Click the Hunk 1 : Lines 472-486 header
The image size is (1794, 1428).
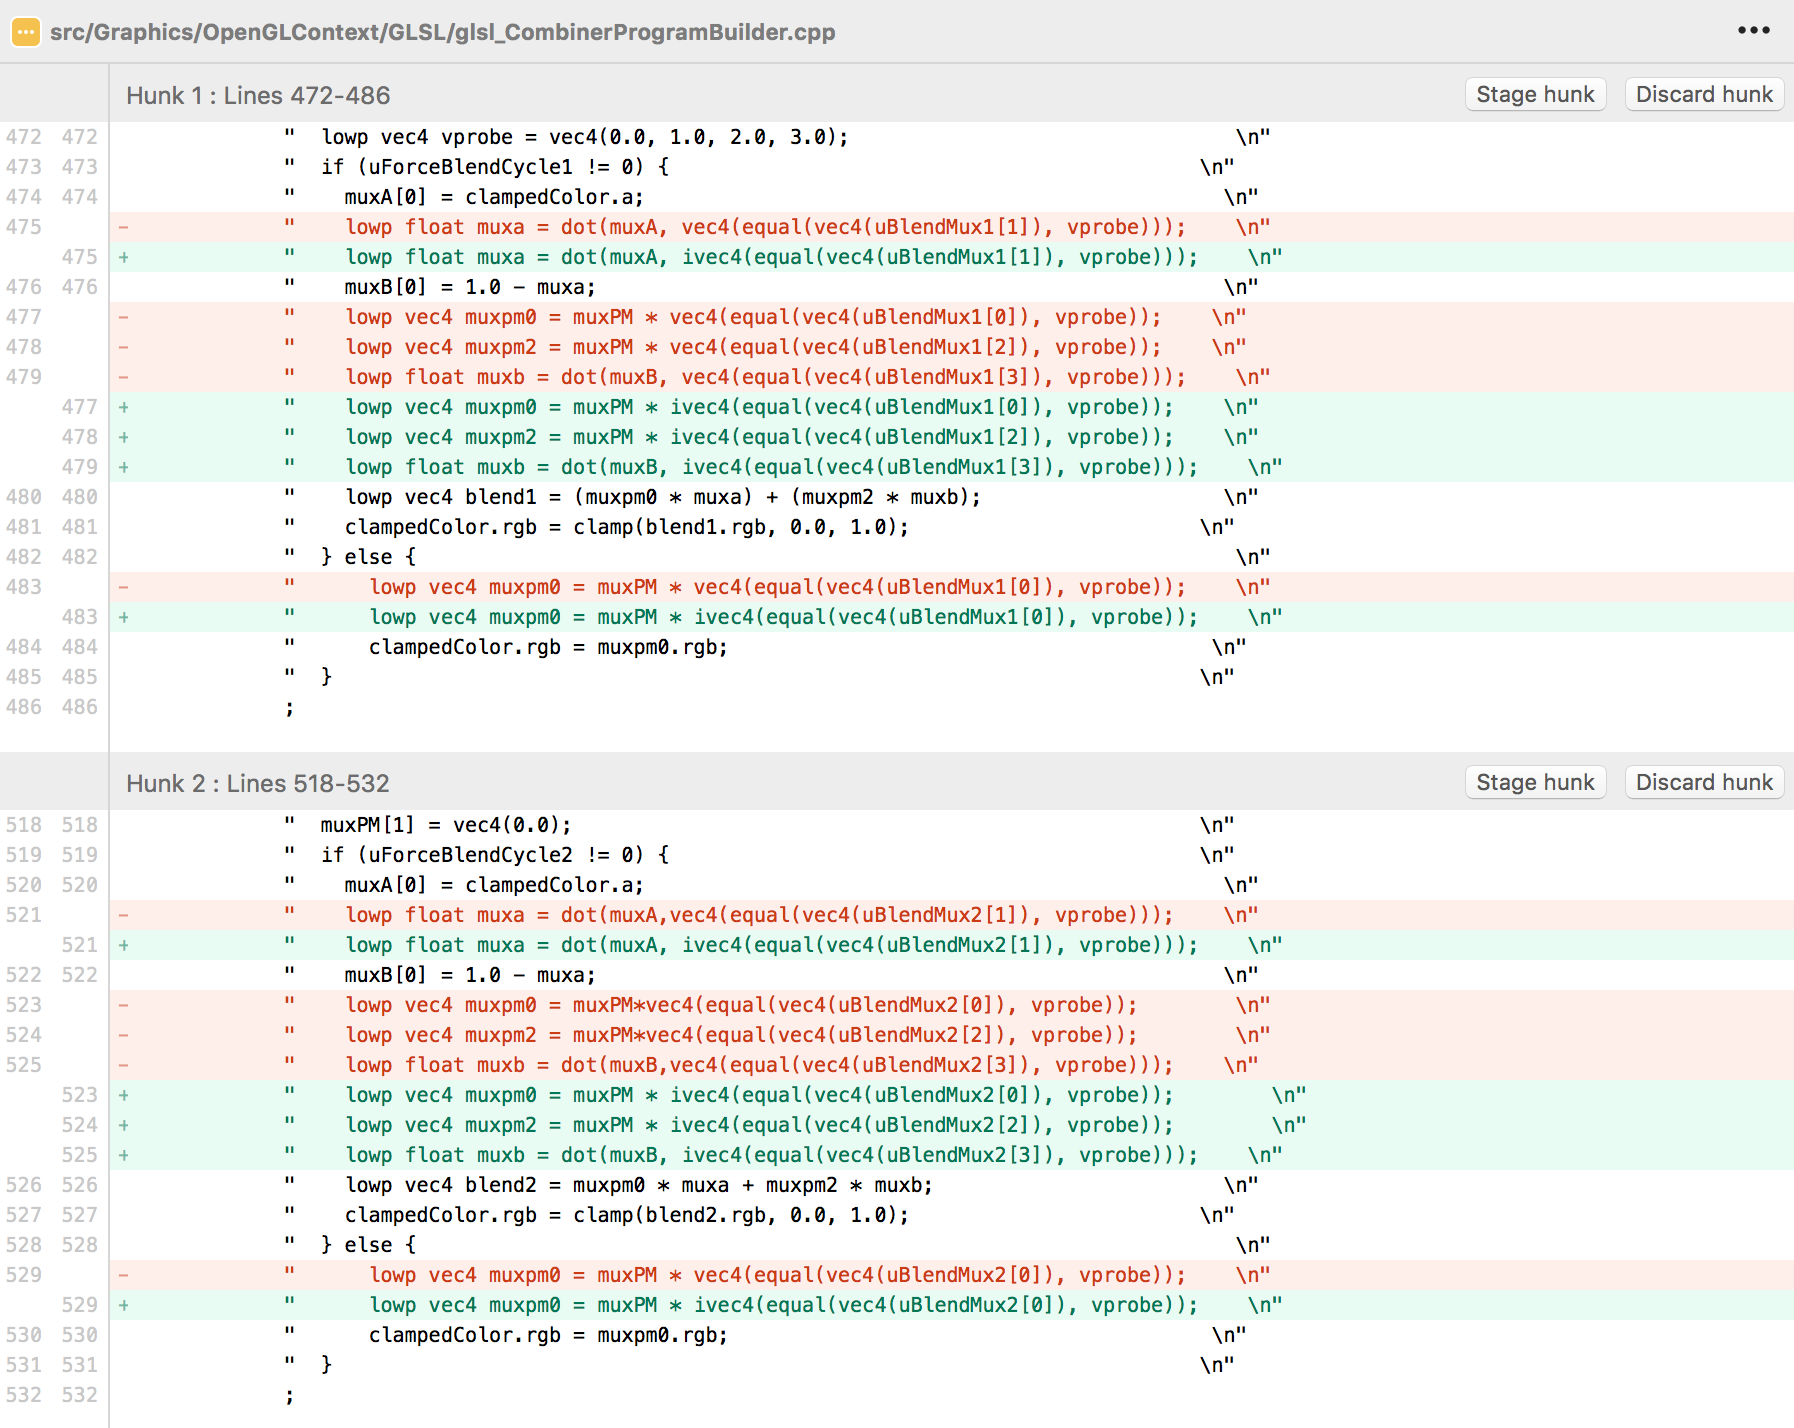coord(258,95)
